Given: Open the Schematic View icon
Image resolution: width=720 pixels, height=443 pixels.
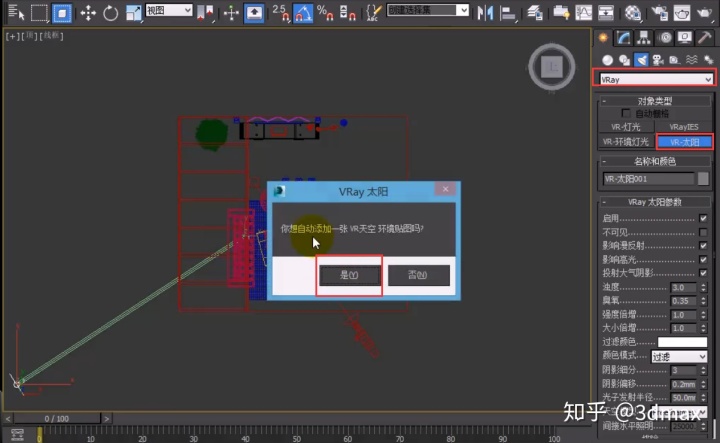Looking at the screenshot, I should tap(606, 13).
